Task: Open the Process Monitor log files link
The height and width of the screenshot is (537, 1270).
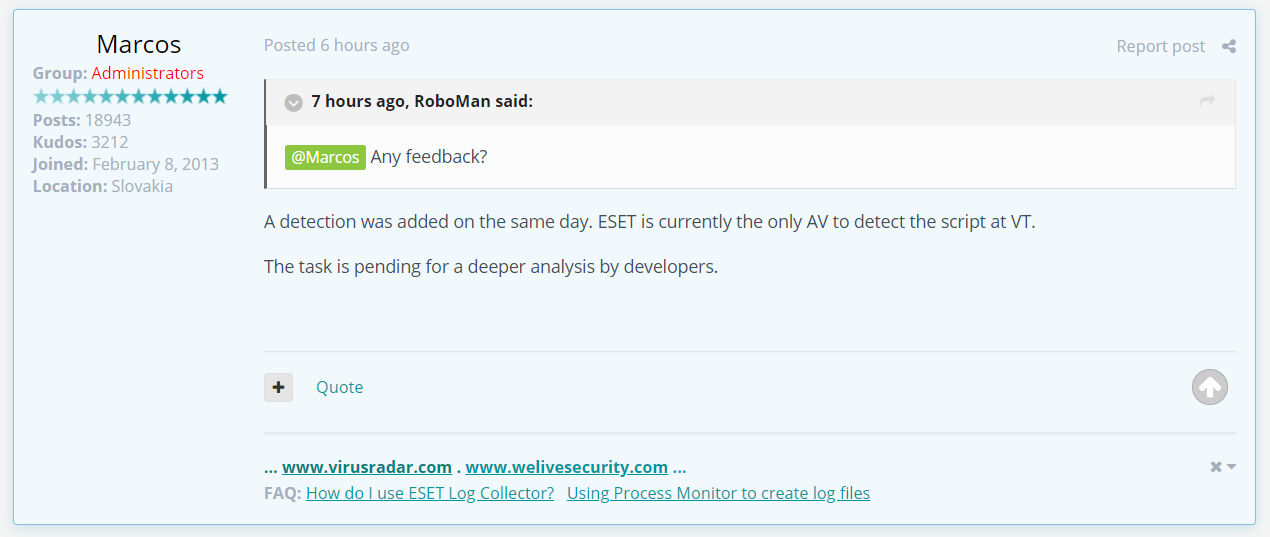Action: point(718,493)
